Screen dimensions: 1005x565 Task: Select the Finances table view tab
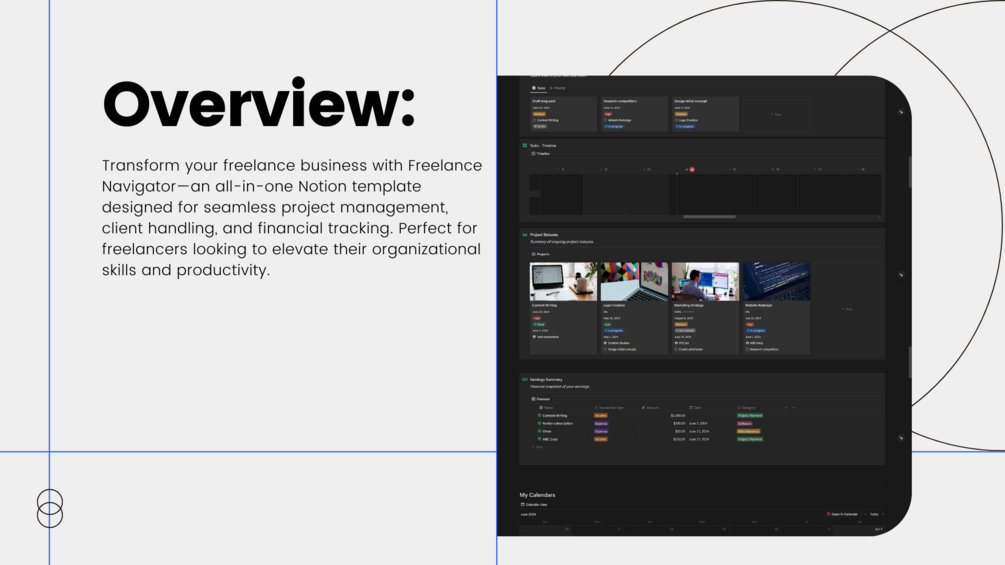click(540, 399)
